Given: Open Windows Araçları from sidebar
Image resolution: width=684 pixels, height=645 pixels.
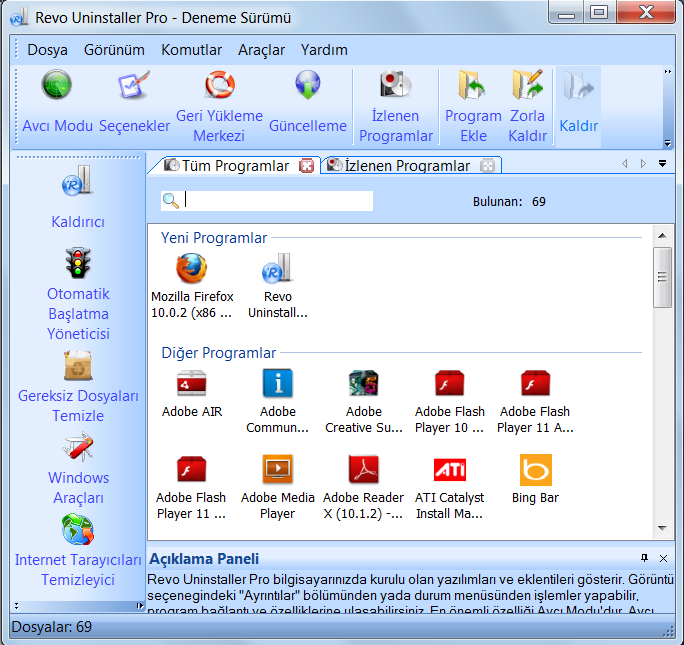Looking at the screenshot, I should tap(79, 469).
